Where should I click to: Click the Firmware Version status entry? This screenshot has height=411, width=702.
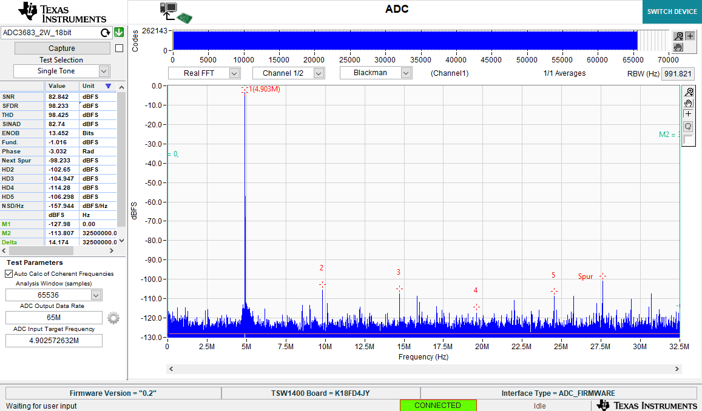click(x=113, y=393)
